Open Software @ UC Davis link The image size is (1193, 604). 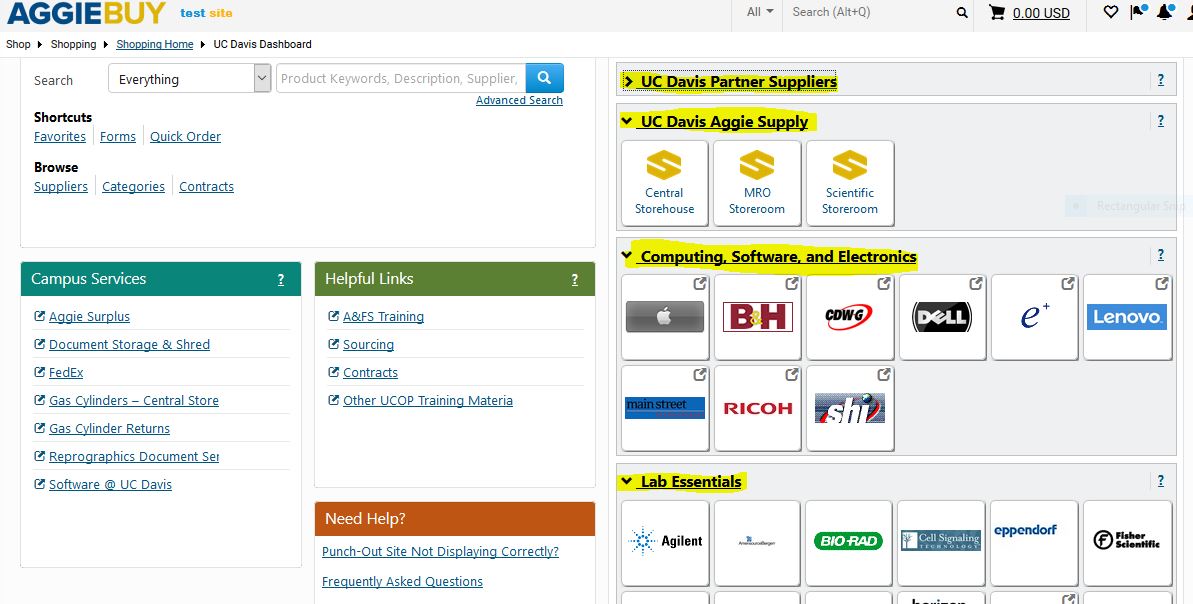110,485
